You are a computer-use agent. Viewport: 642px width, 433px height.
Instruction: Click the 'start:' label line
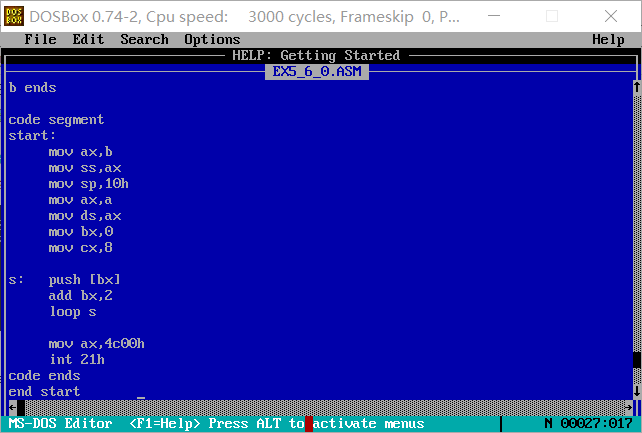32,135
